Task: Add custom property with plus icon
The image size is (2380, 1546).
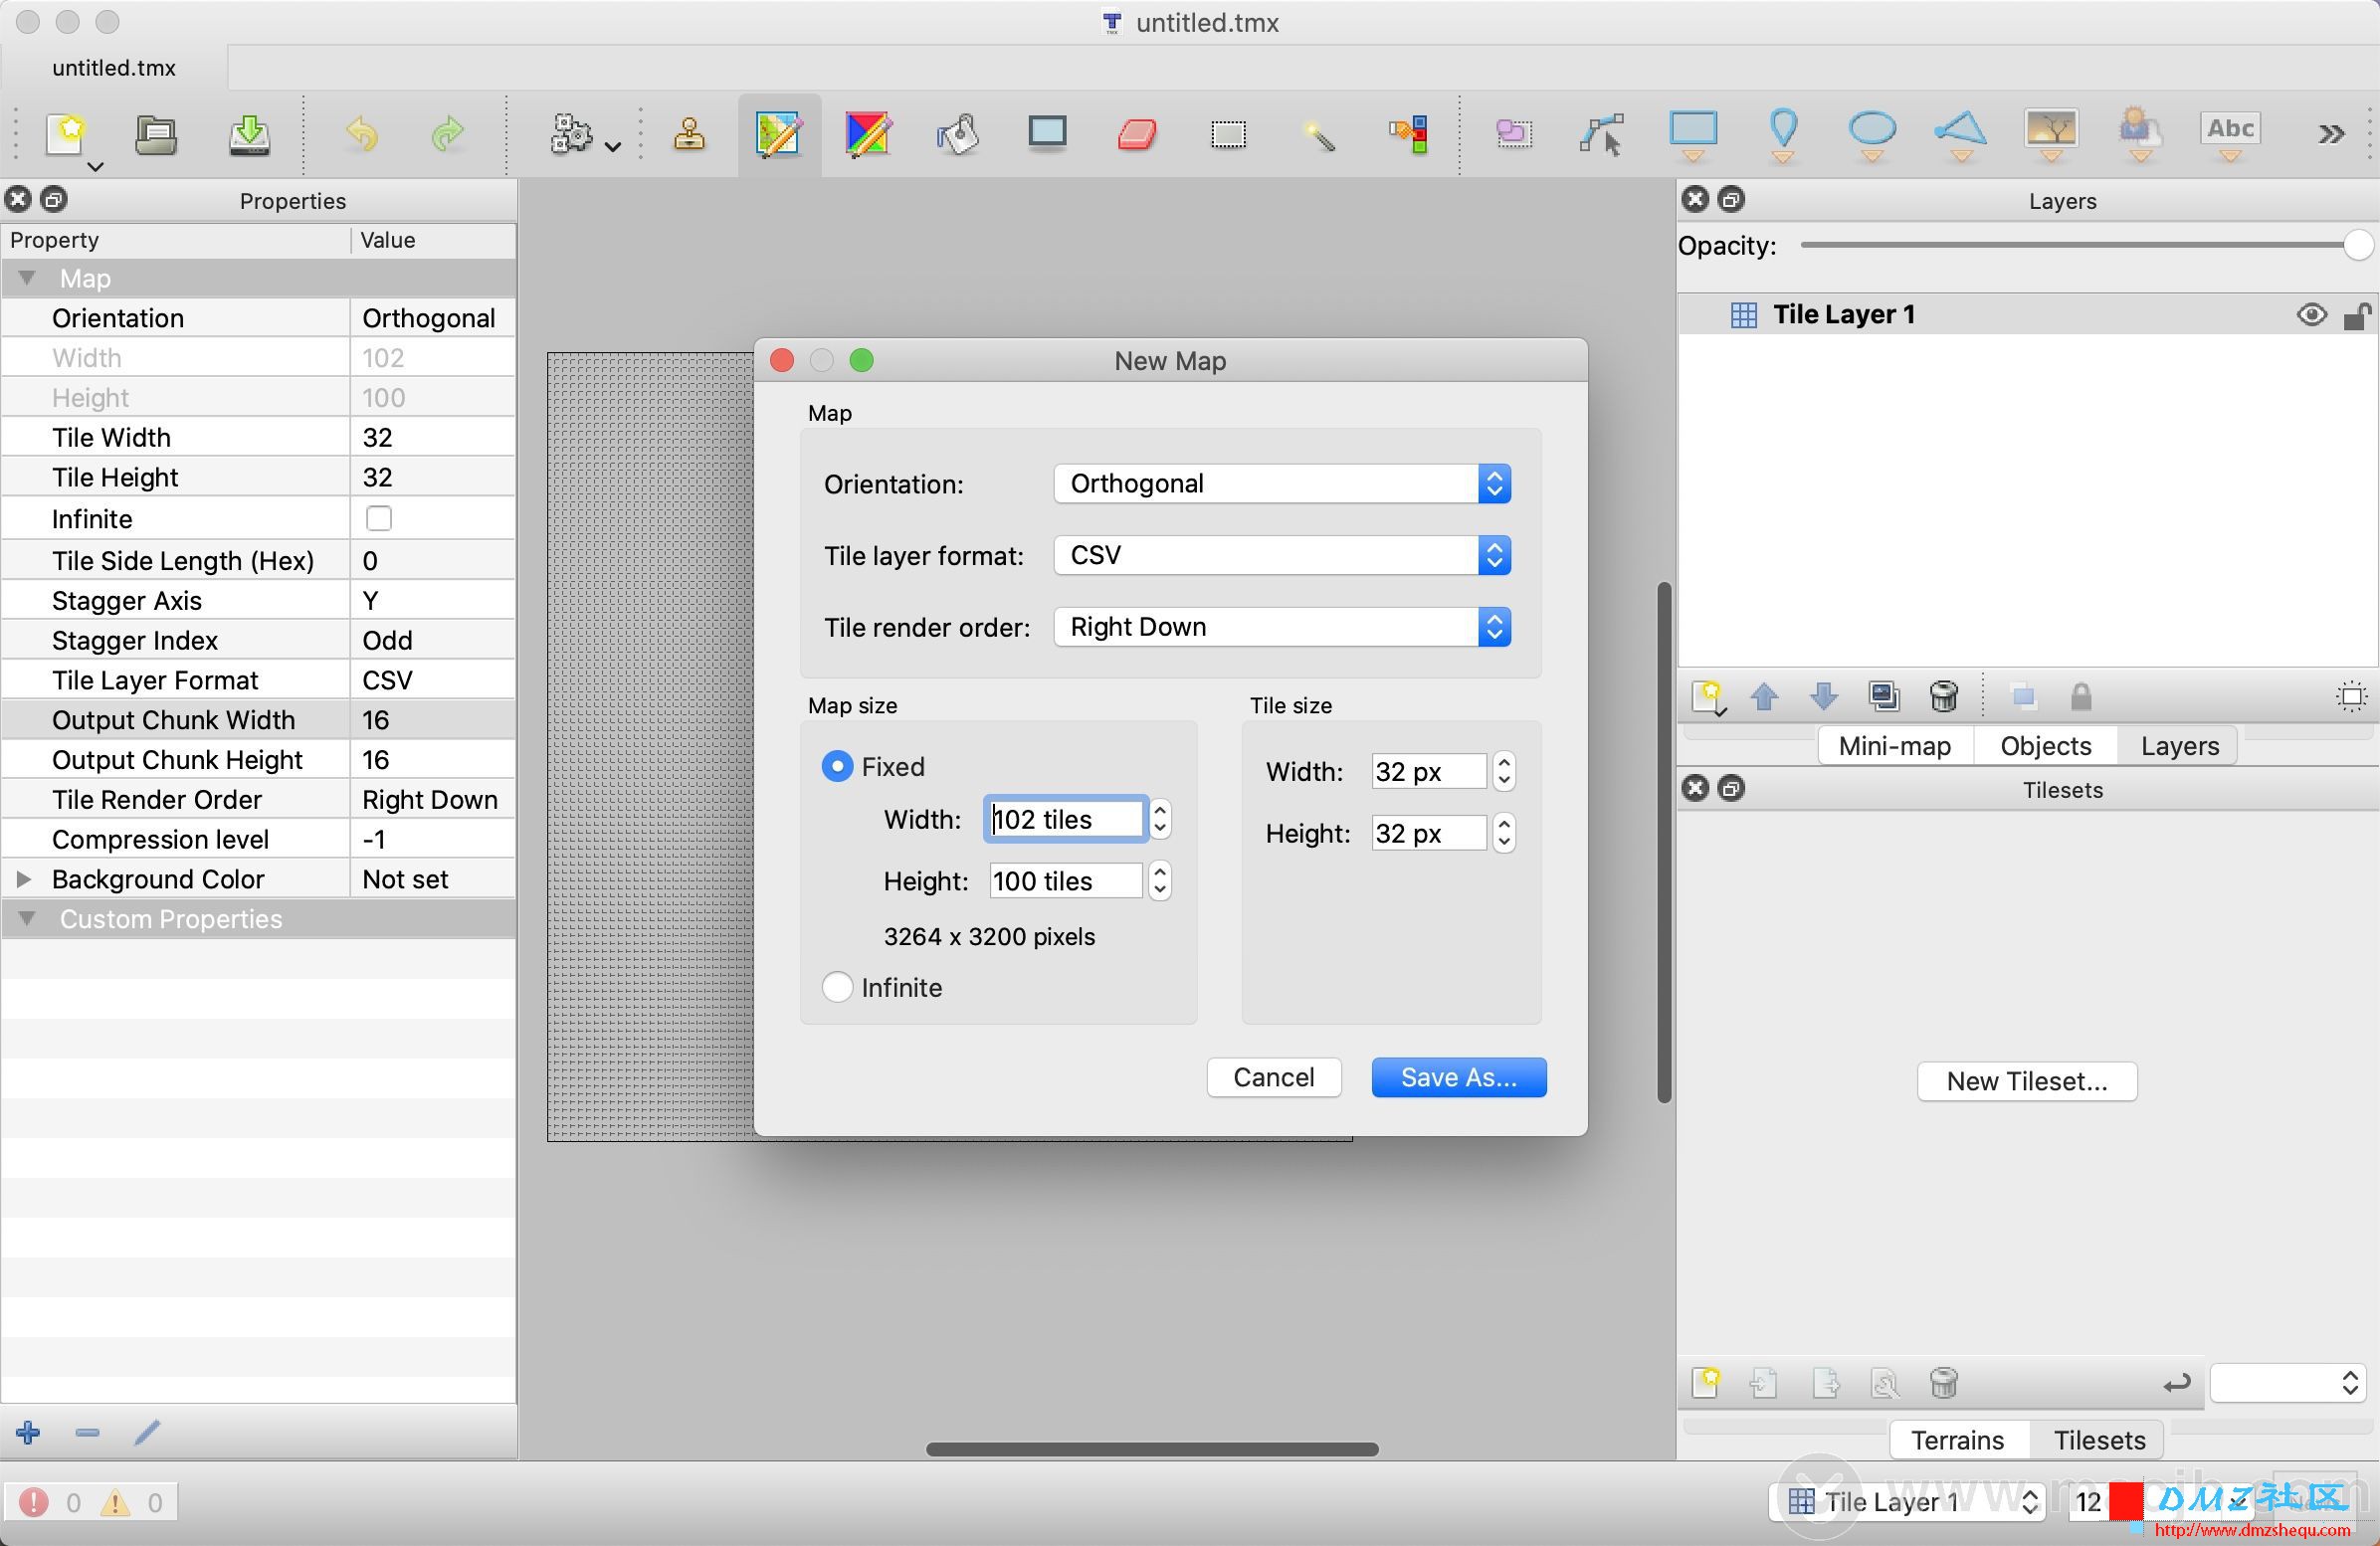Action: [x=28, y=1433]
